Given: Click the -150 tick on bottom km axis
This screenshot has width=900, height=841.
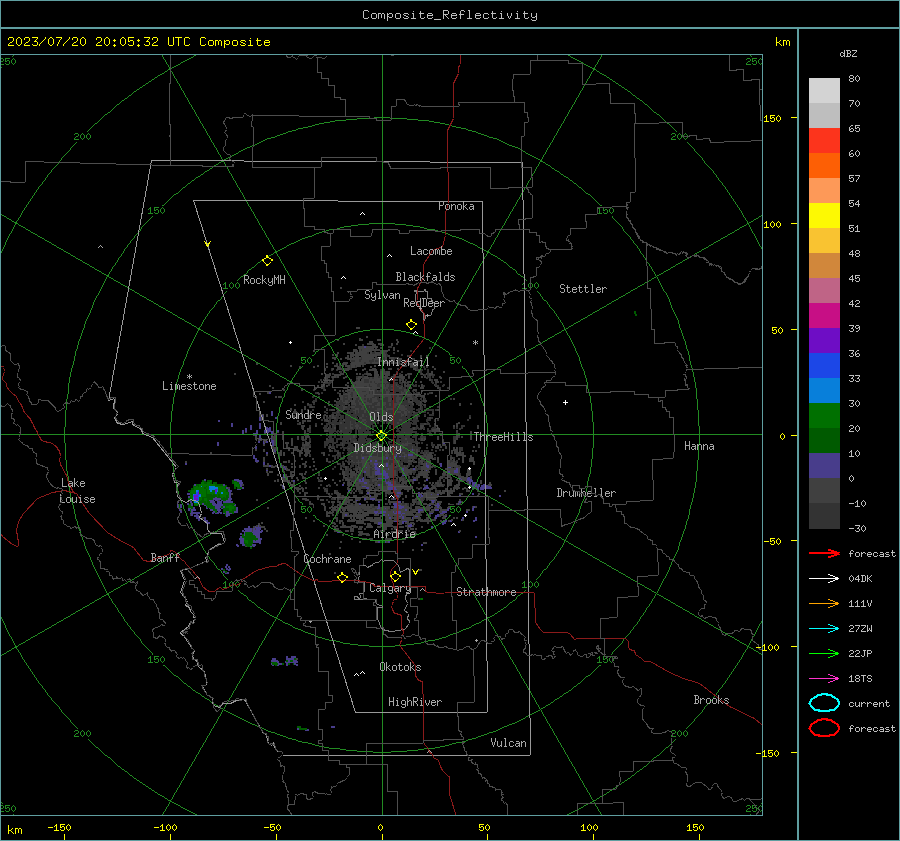Looking at the screenshot, I should (59, 827).
